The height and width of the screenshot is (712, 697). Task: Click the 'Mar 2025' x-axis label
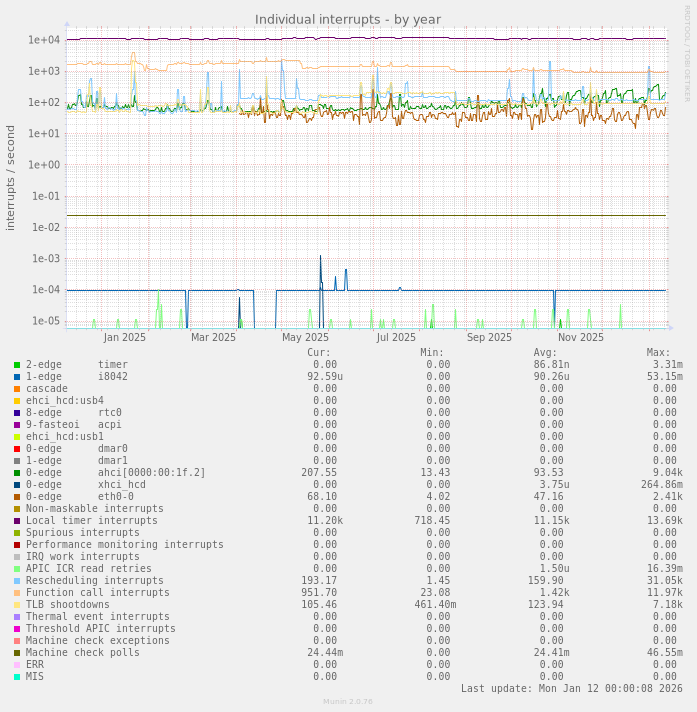point(213,338)
